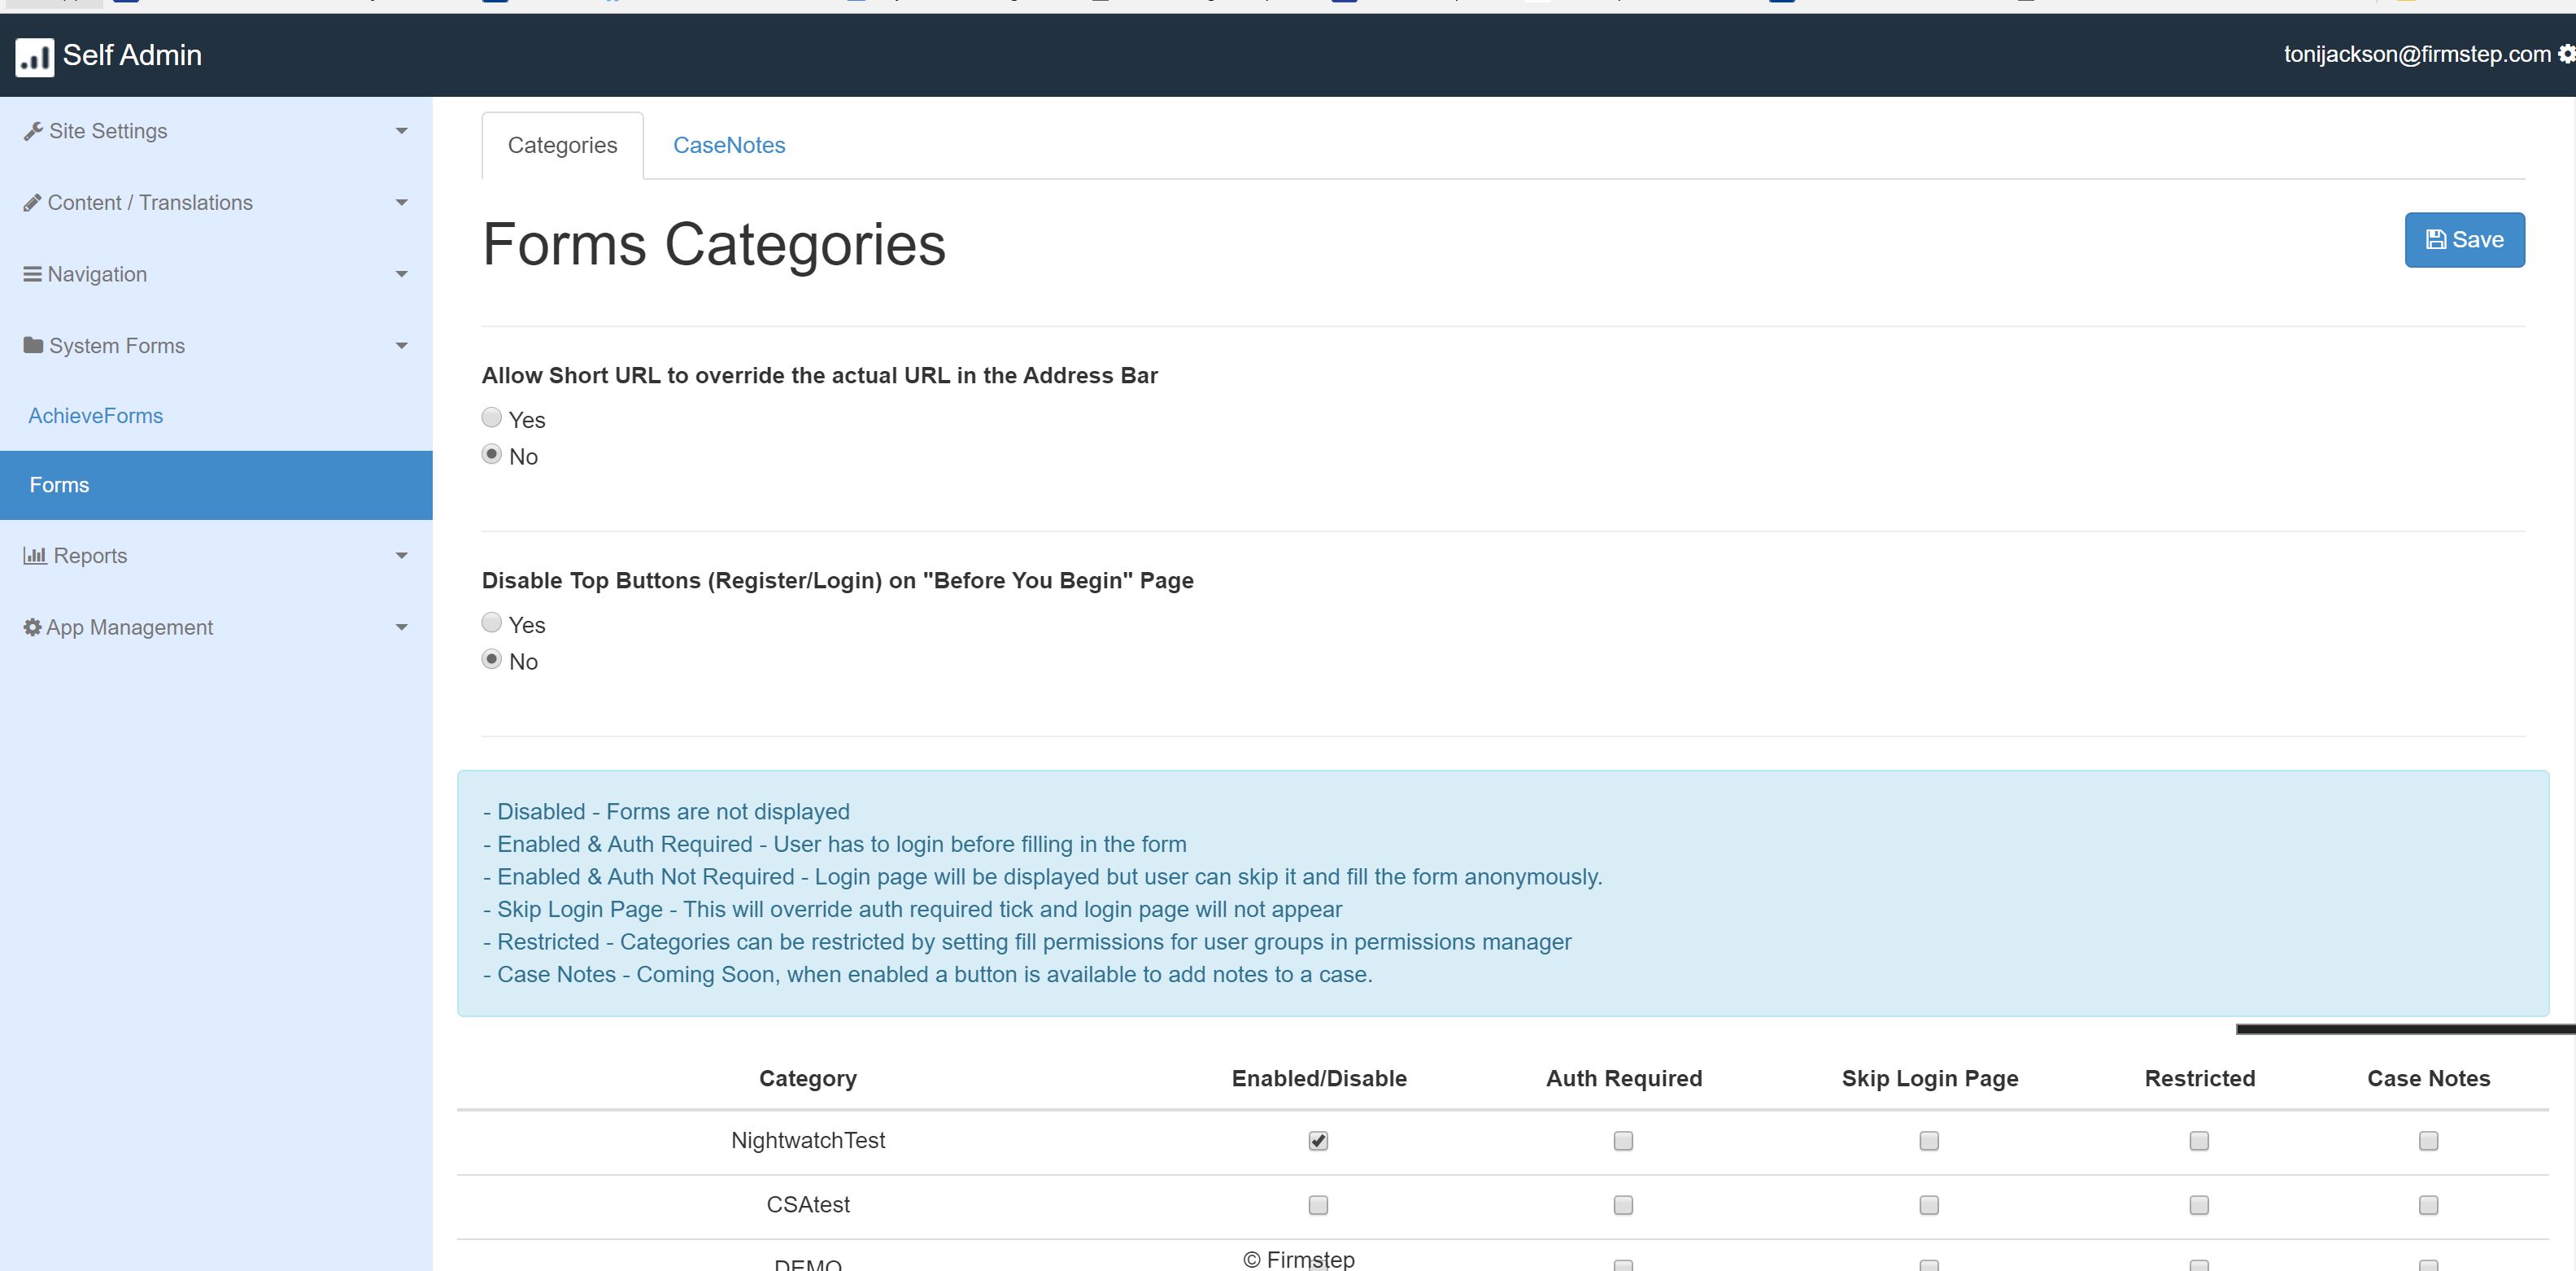This screenshot has height=1271, width=2576.
Task: Click the Save button
Action: click(x=2464, y=240)
